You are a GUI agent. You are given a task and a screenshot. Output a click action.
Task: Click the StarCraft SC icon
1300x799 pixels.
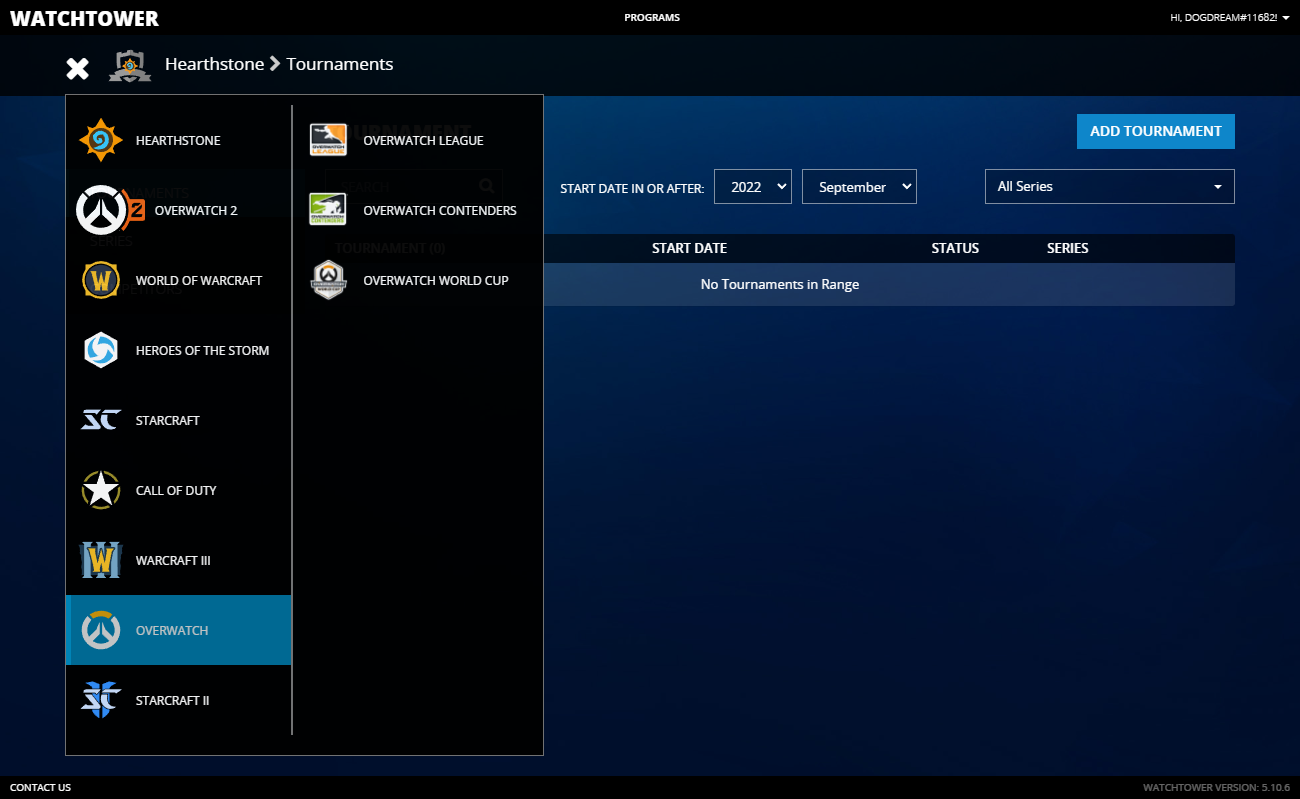101,421
